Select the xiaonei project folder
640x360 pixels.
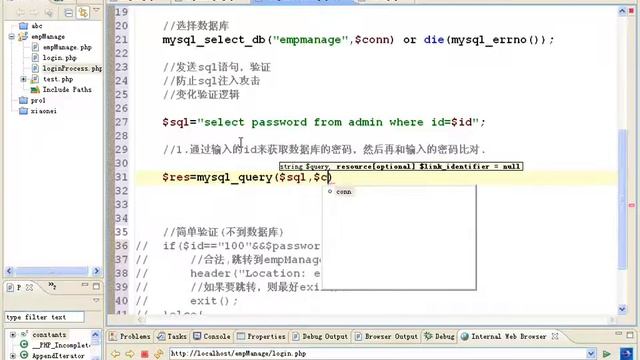click(38, 111)
